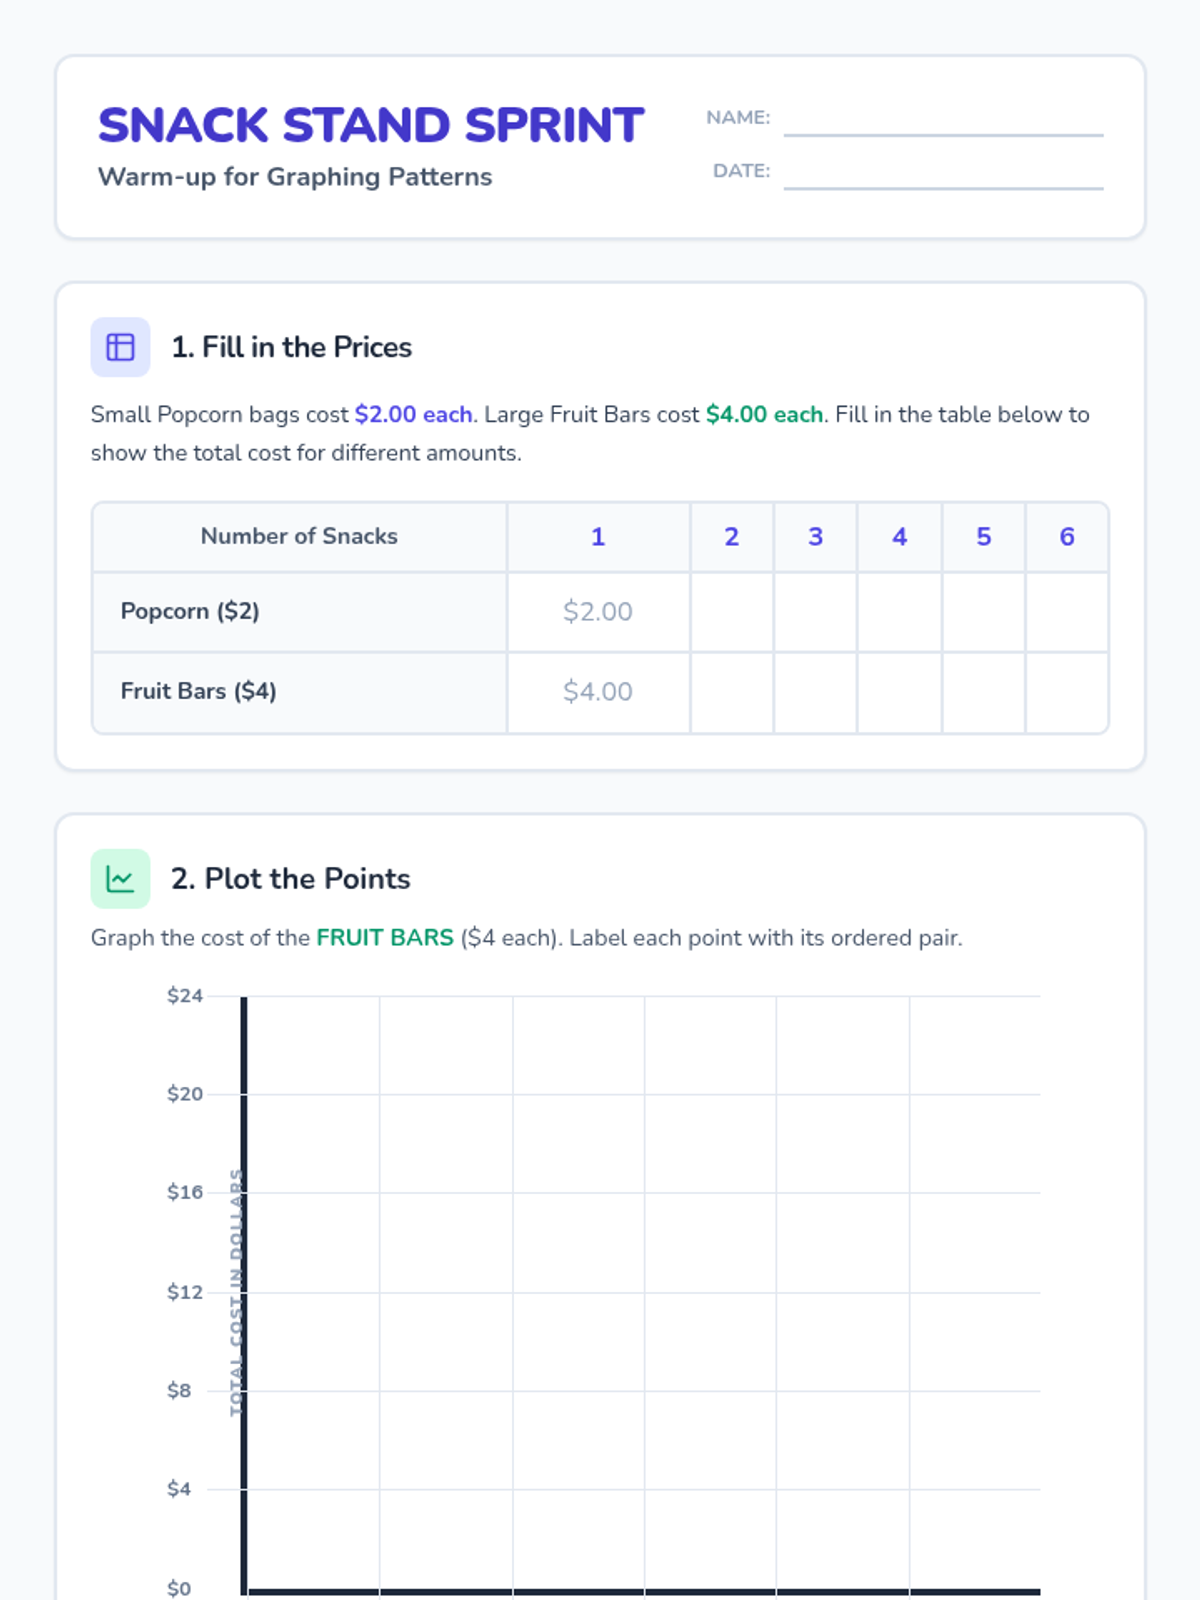Click the Fruit Bars ($4) row label
Viewport: 1200px width, 1600px height.
pyautogui.click(x=198, y=691)
